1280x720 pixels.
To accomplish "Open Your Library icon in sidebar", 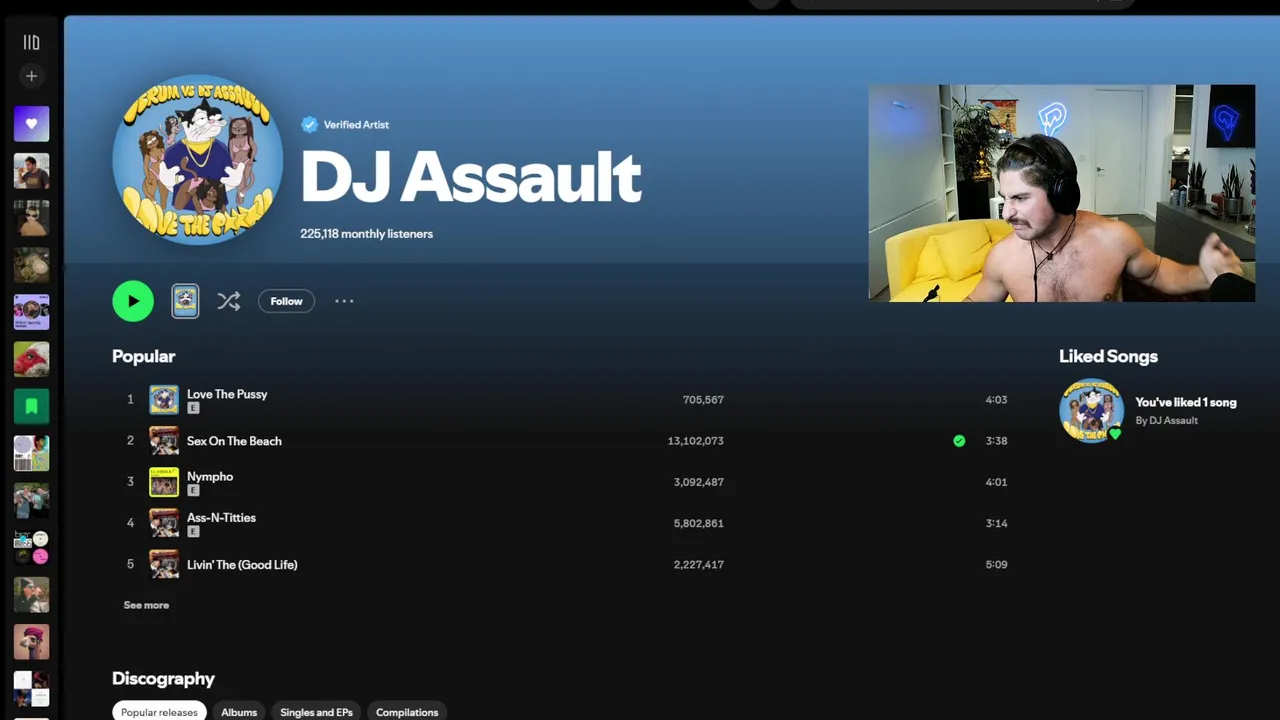I will [x=31, y=42].
